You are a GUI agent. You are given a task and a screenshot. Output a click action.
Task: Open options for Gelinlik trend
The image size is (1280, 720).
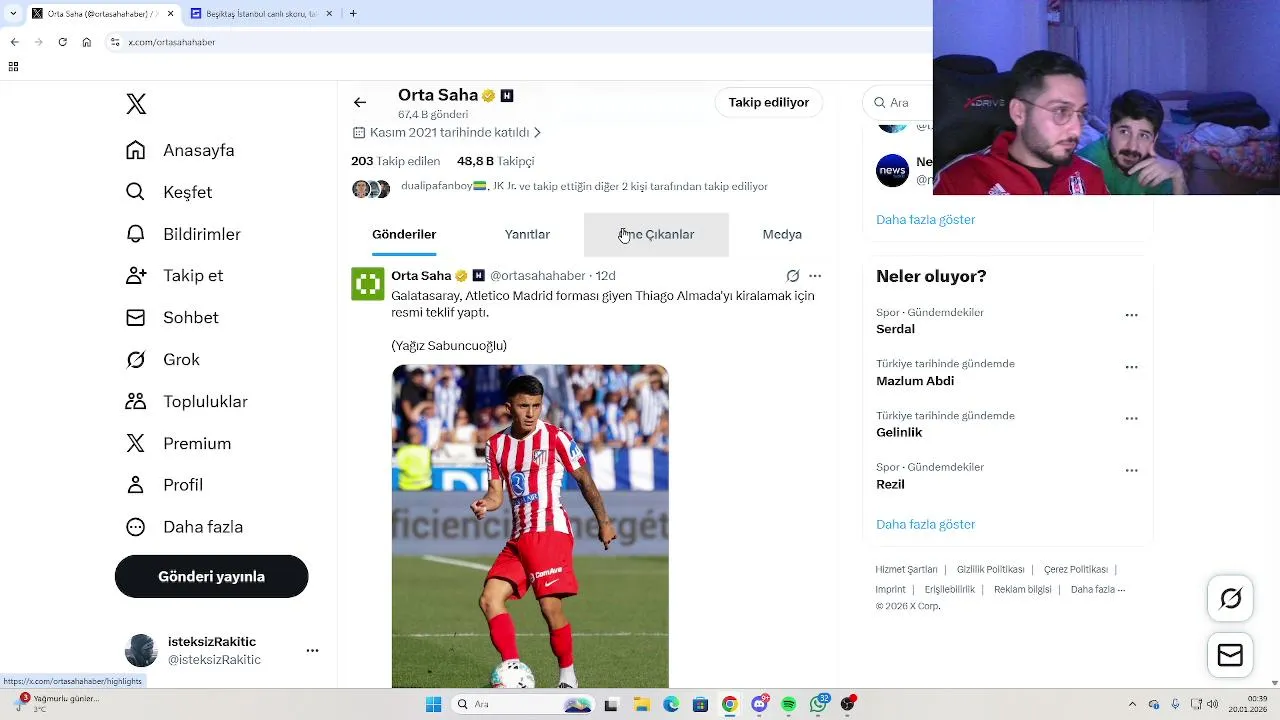click(1131, 419)
